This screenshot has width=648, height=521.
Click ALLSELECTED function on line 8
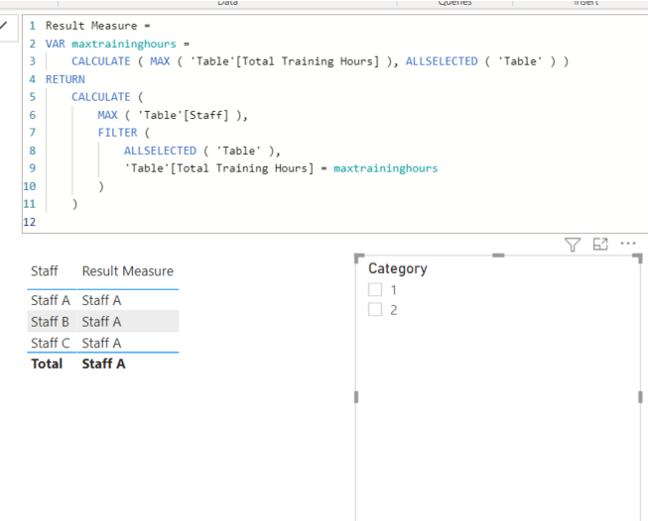160,150
